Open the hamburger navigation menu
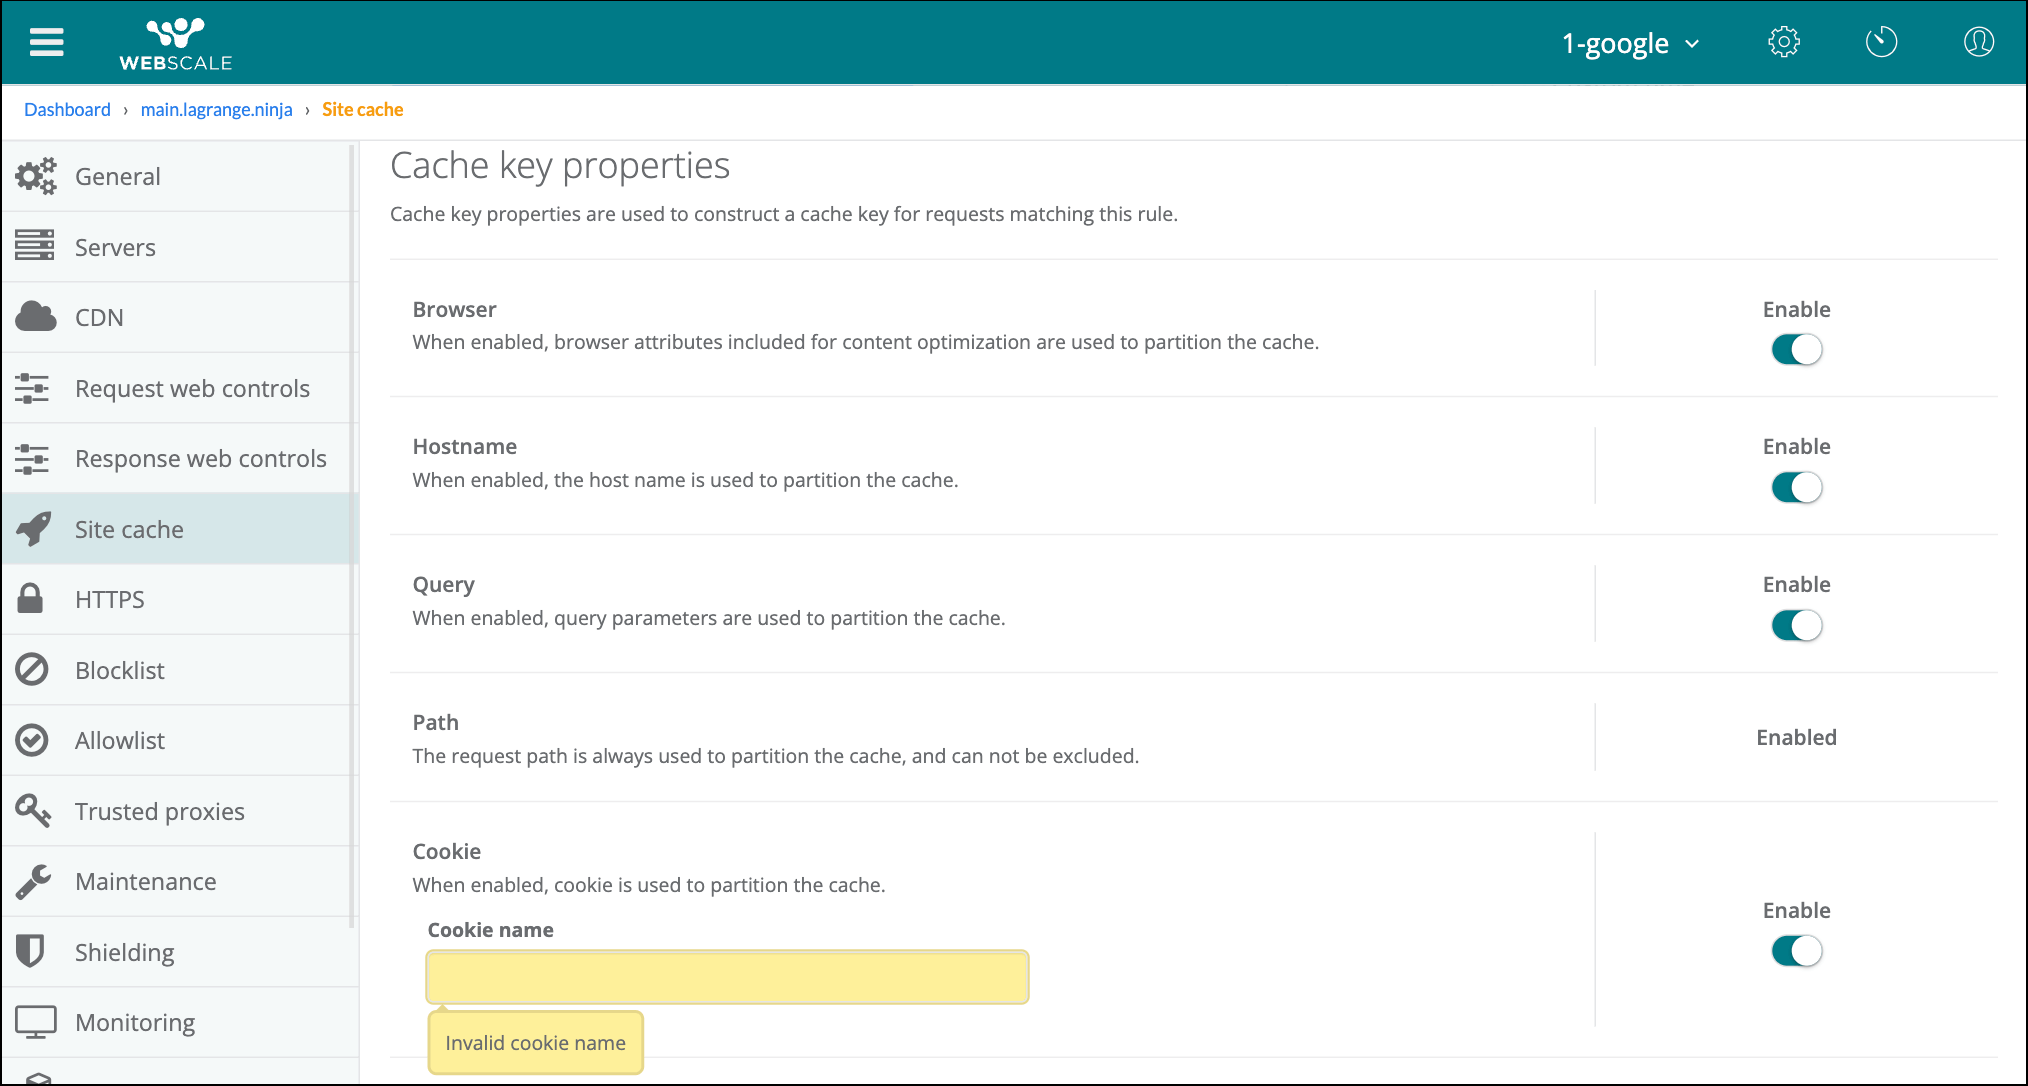The image size is (2028, 1086). tap(46, 42)
